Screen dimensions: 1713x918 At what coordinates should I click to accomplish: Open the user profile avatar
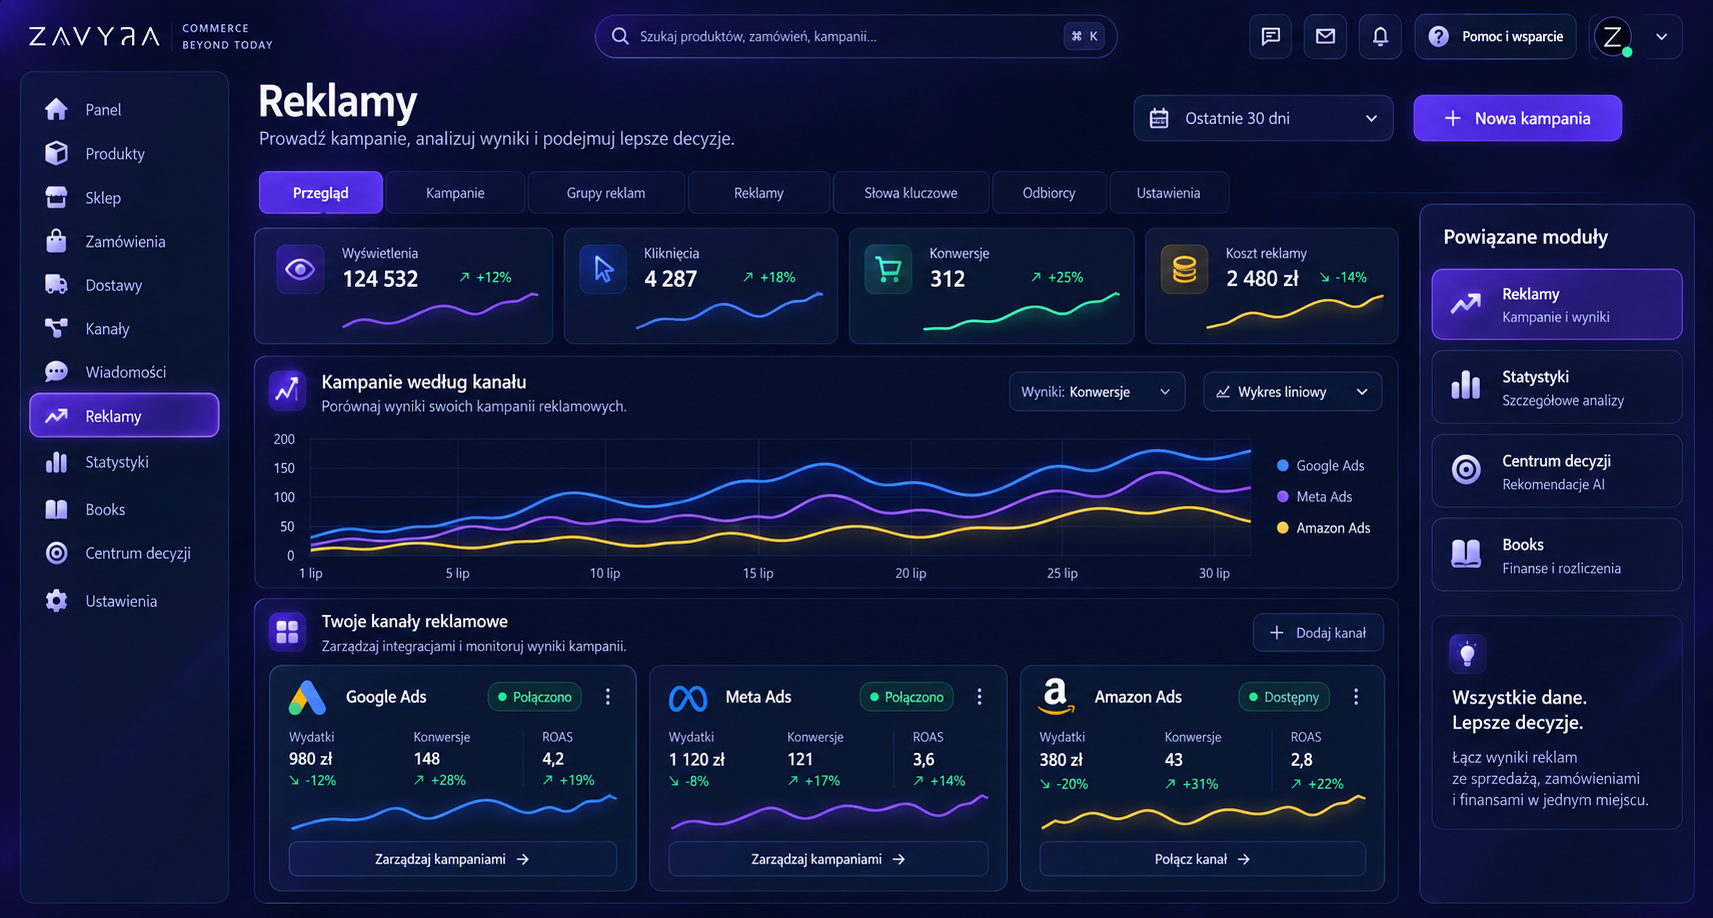pyautogui.click(x=1613, y=37)
